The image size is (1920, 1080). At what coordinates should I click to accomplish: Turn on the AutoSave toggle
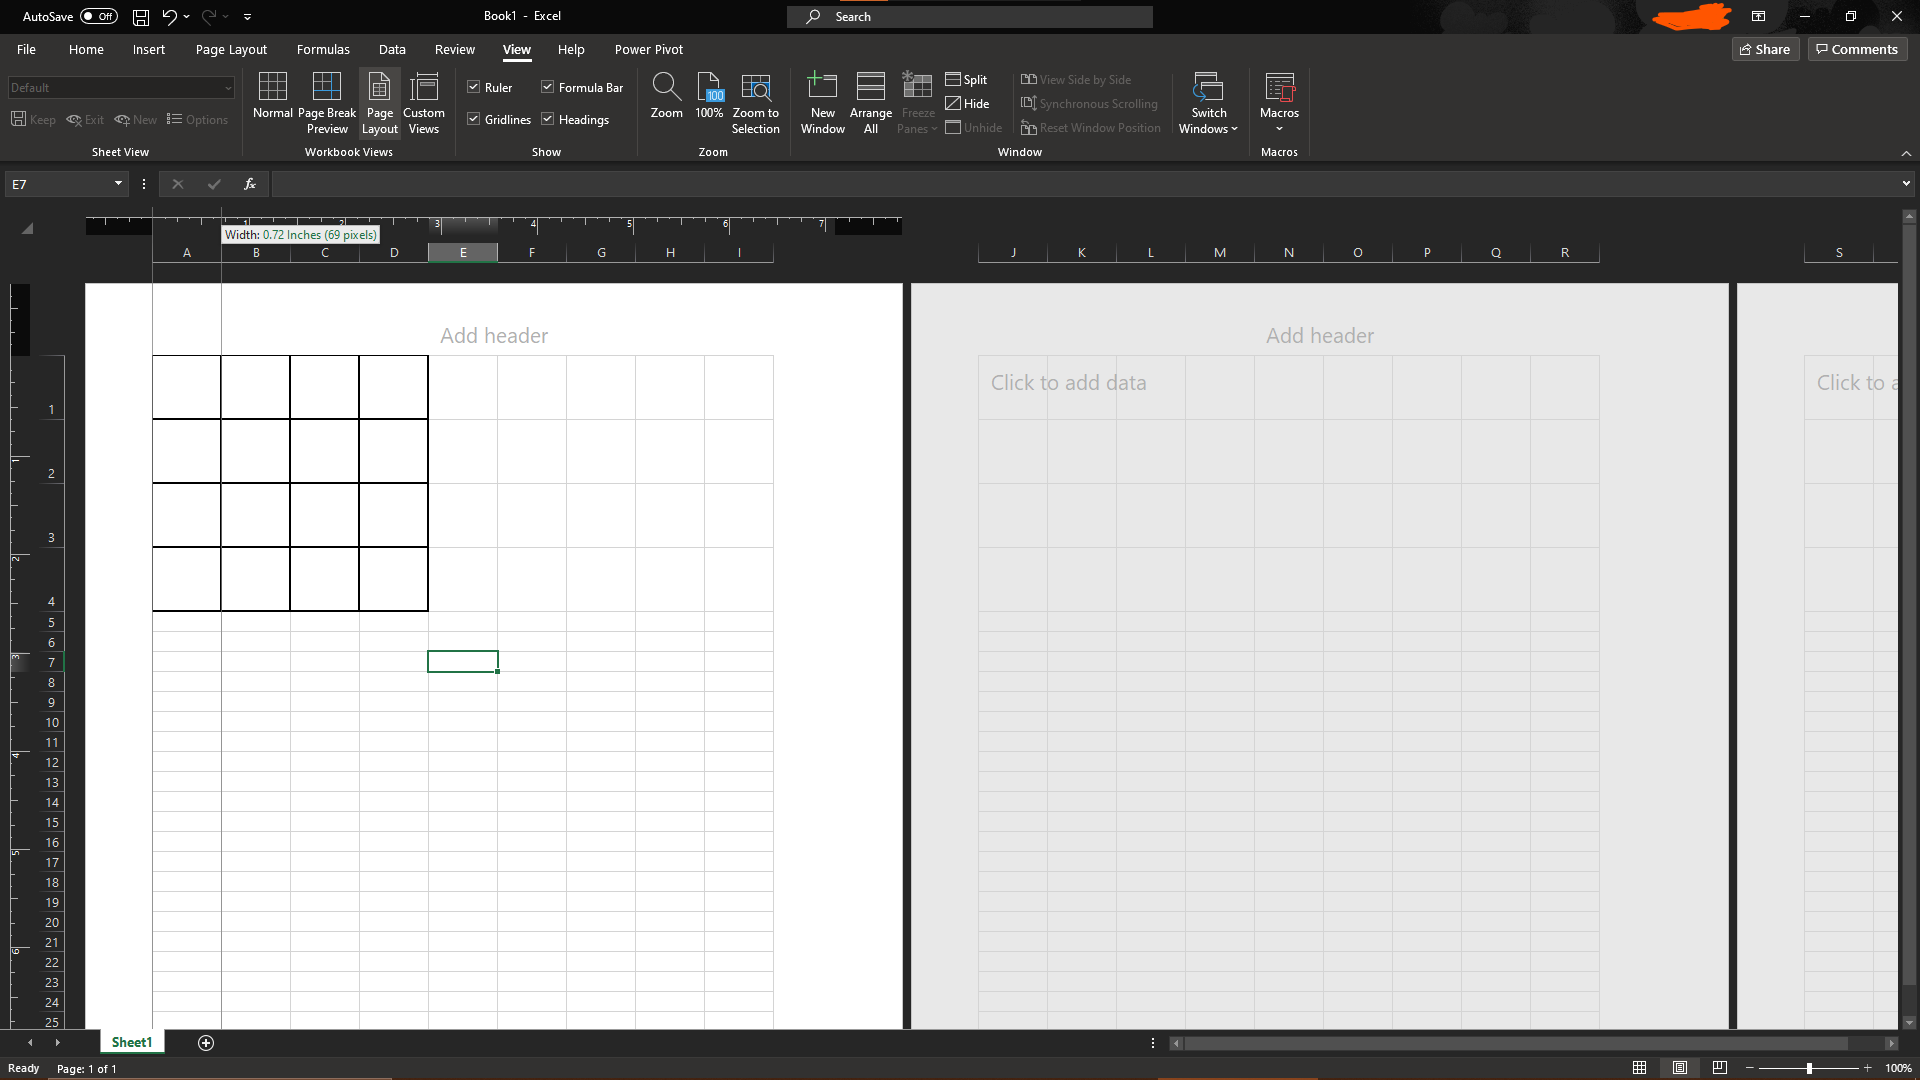(x=98, y=16)
